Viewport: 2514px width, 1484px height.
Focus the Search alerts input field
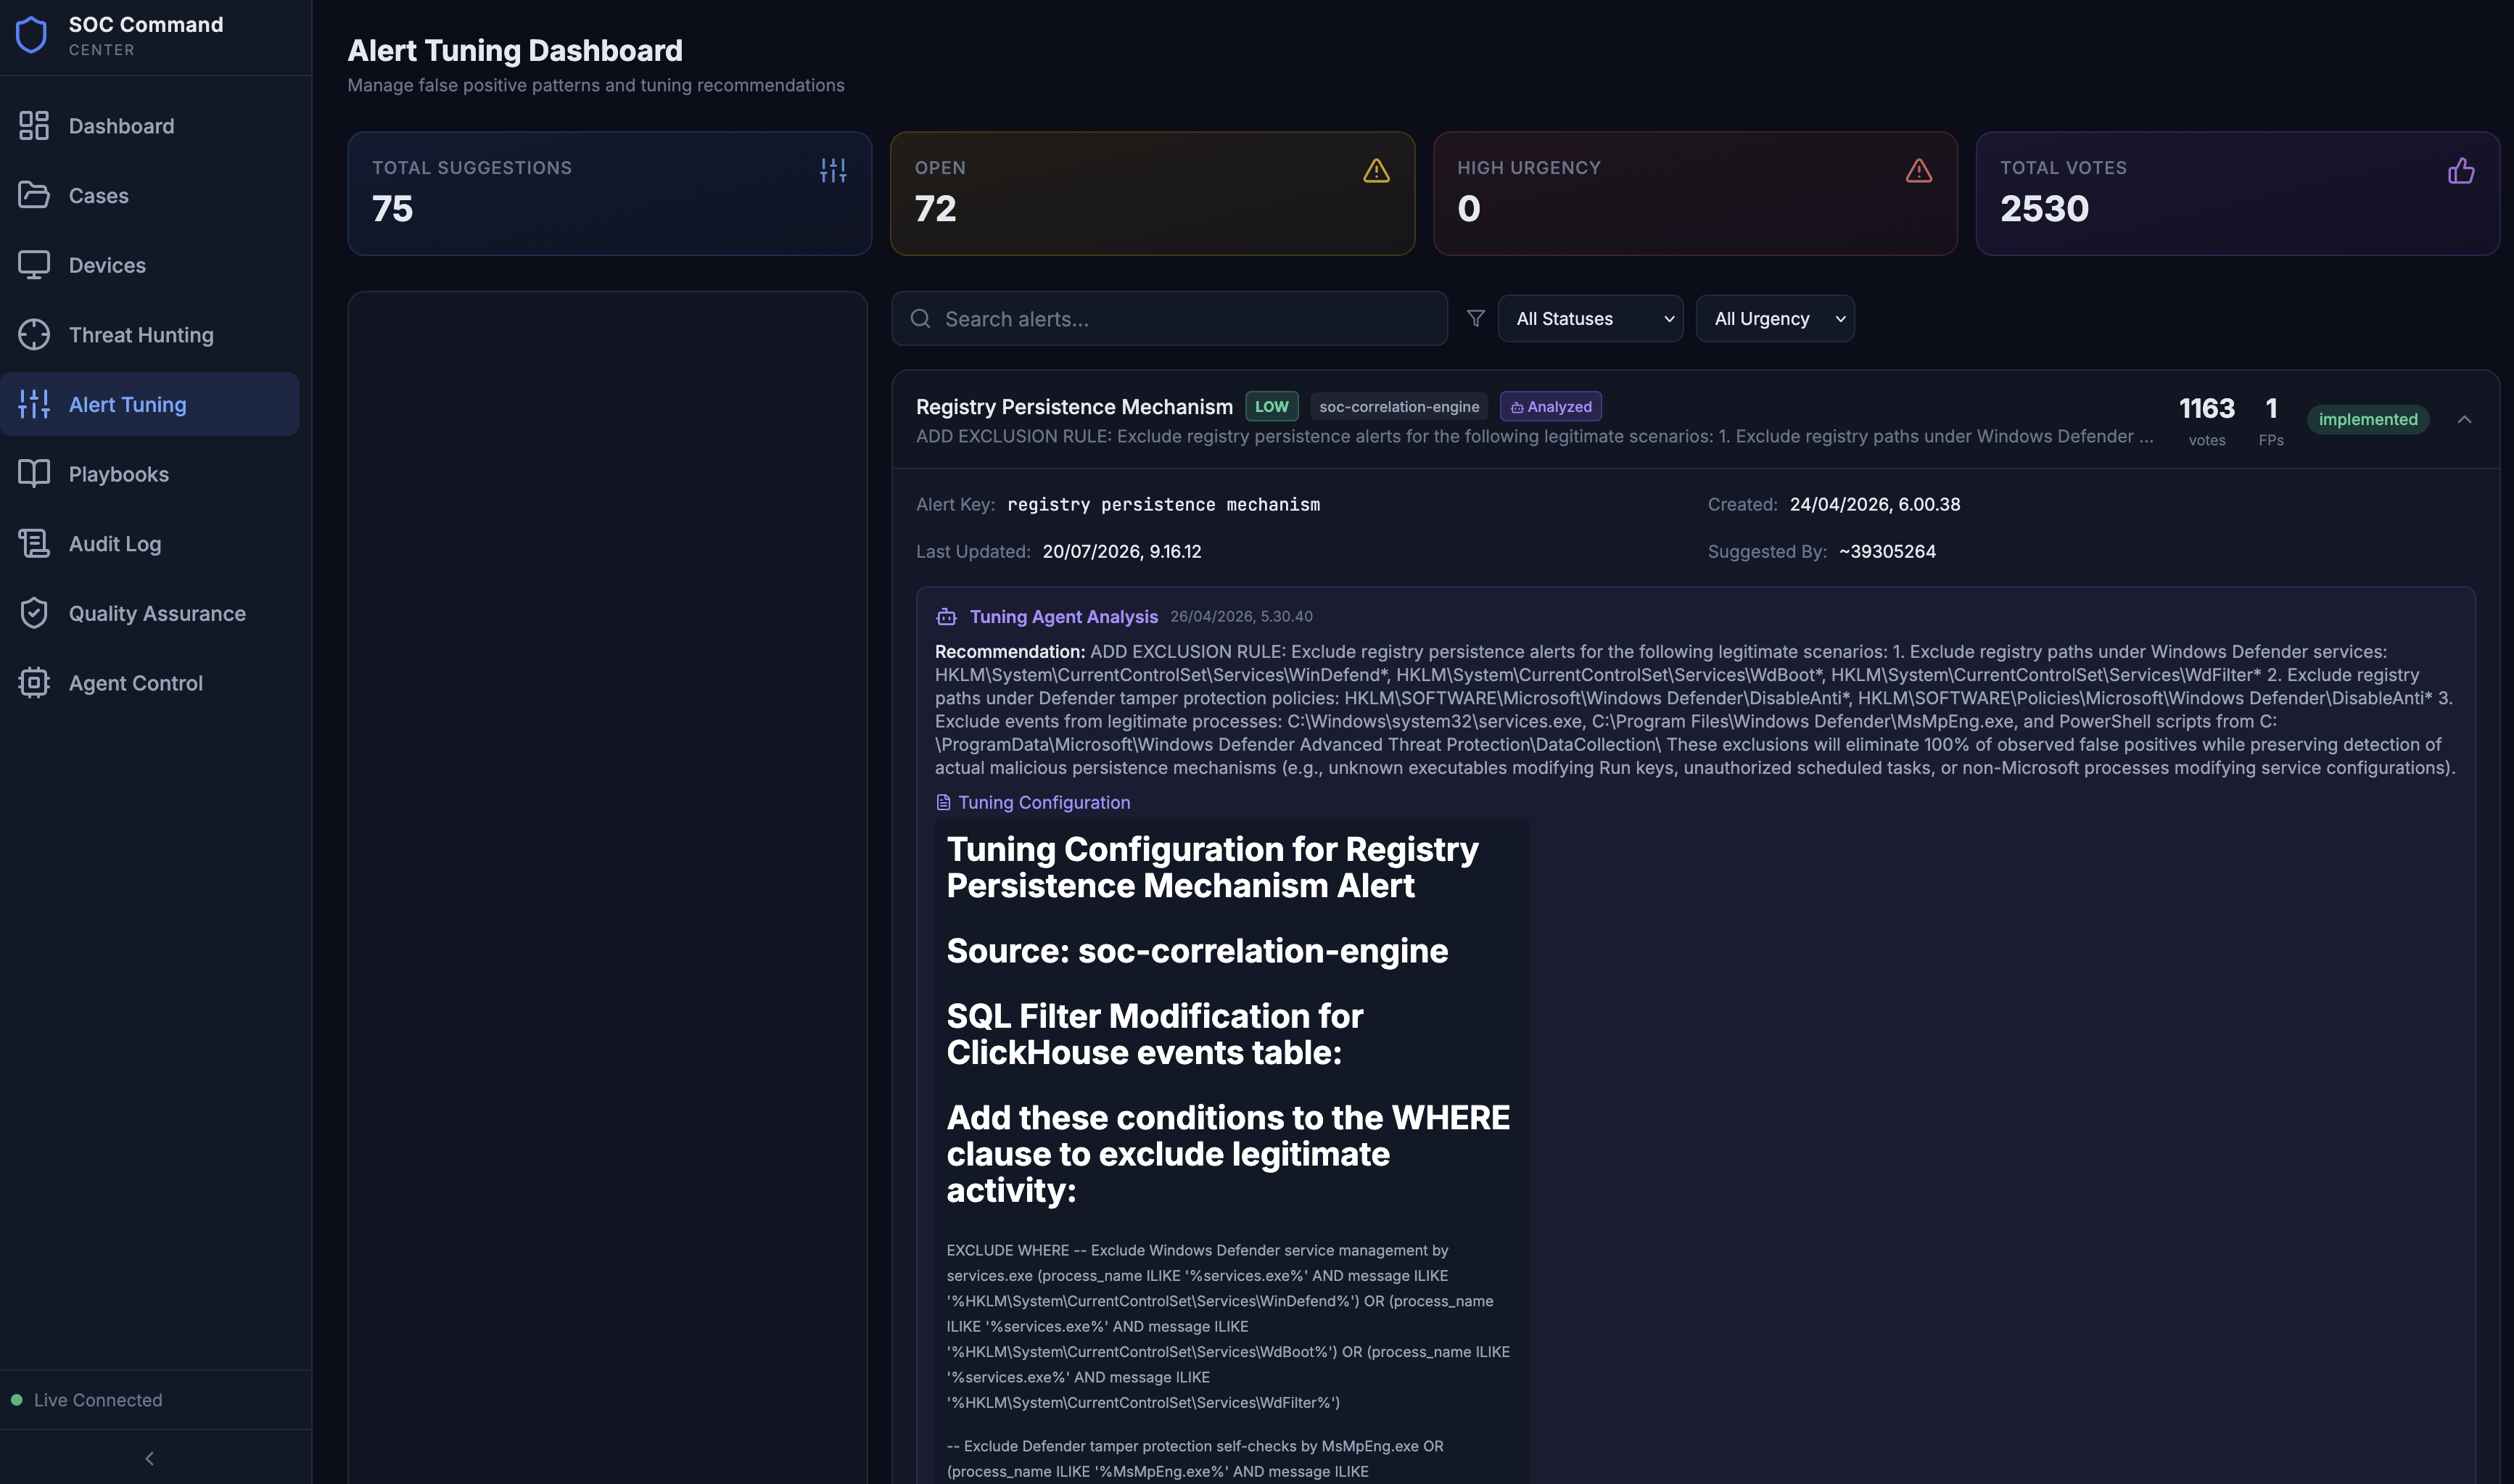[x=1169, y=319]
